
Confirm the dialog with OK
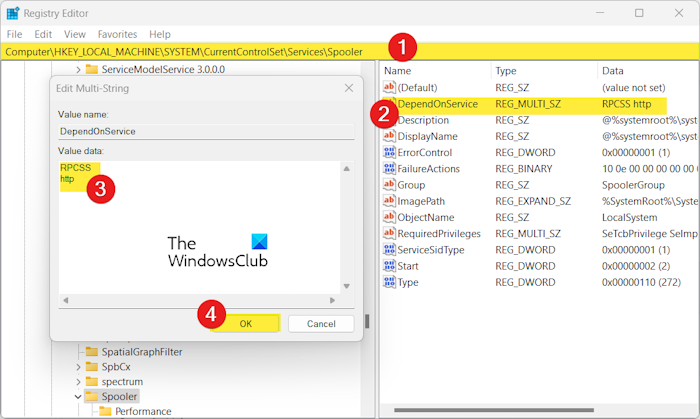click(x=246, y=324)
